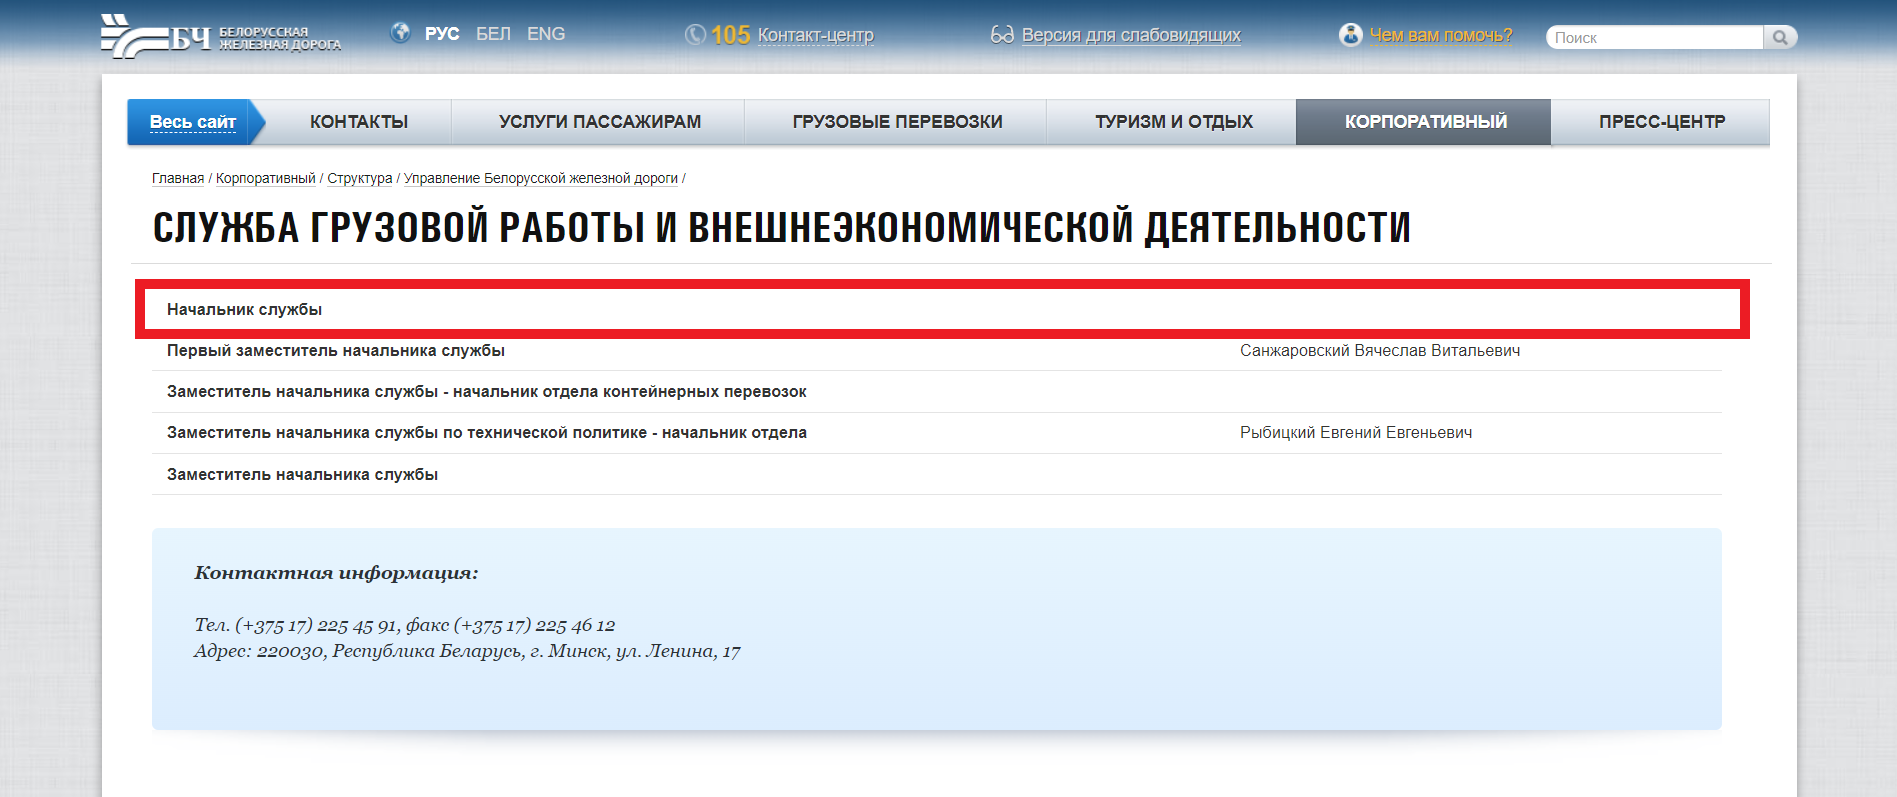The width and height of the screenshot is (1897, 797).
Task: Open the Услуги пассажирам menu
Action: [599, 122]
